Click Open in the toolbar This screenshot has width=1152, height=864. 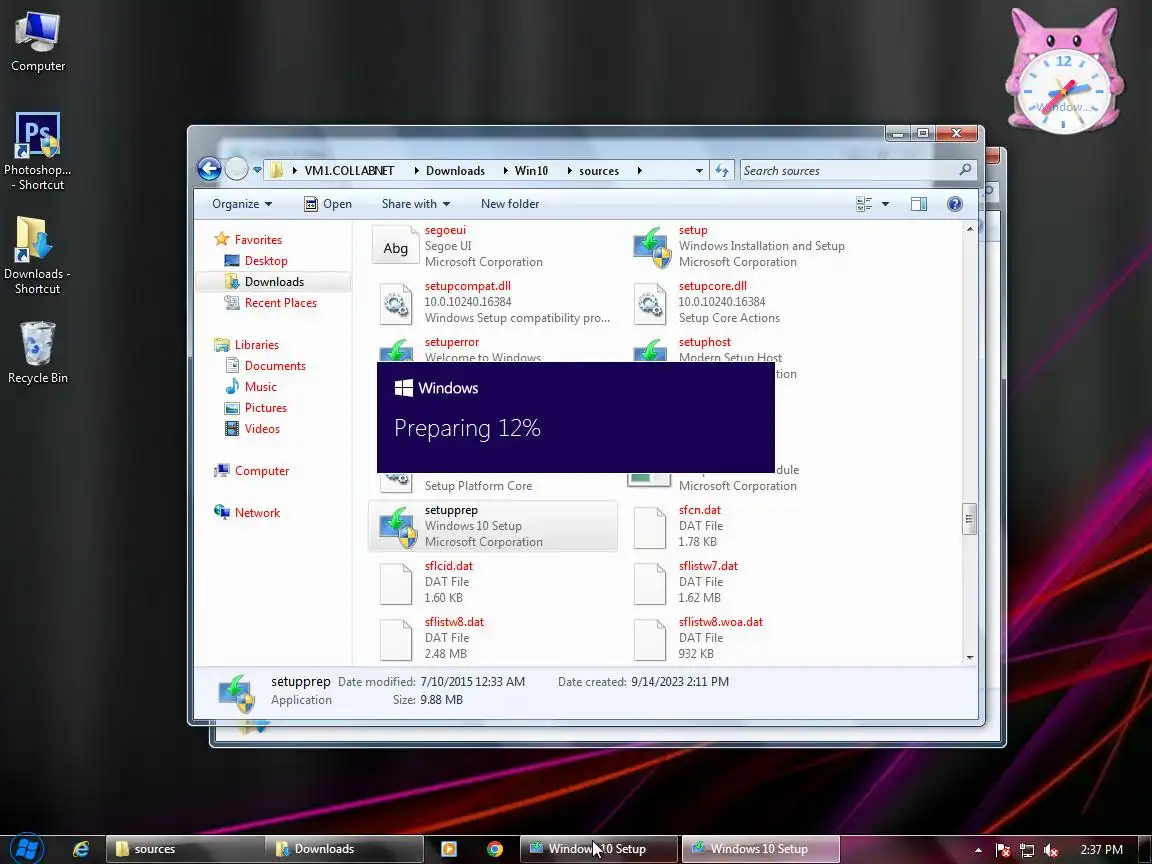(328, 204)
